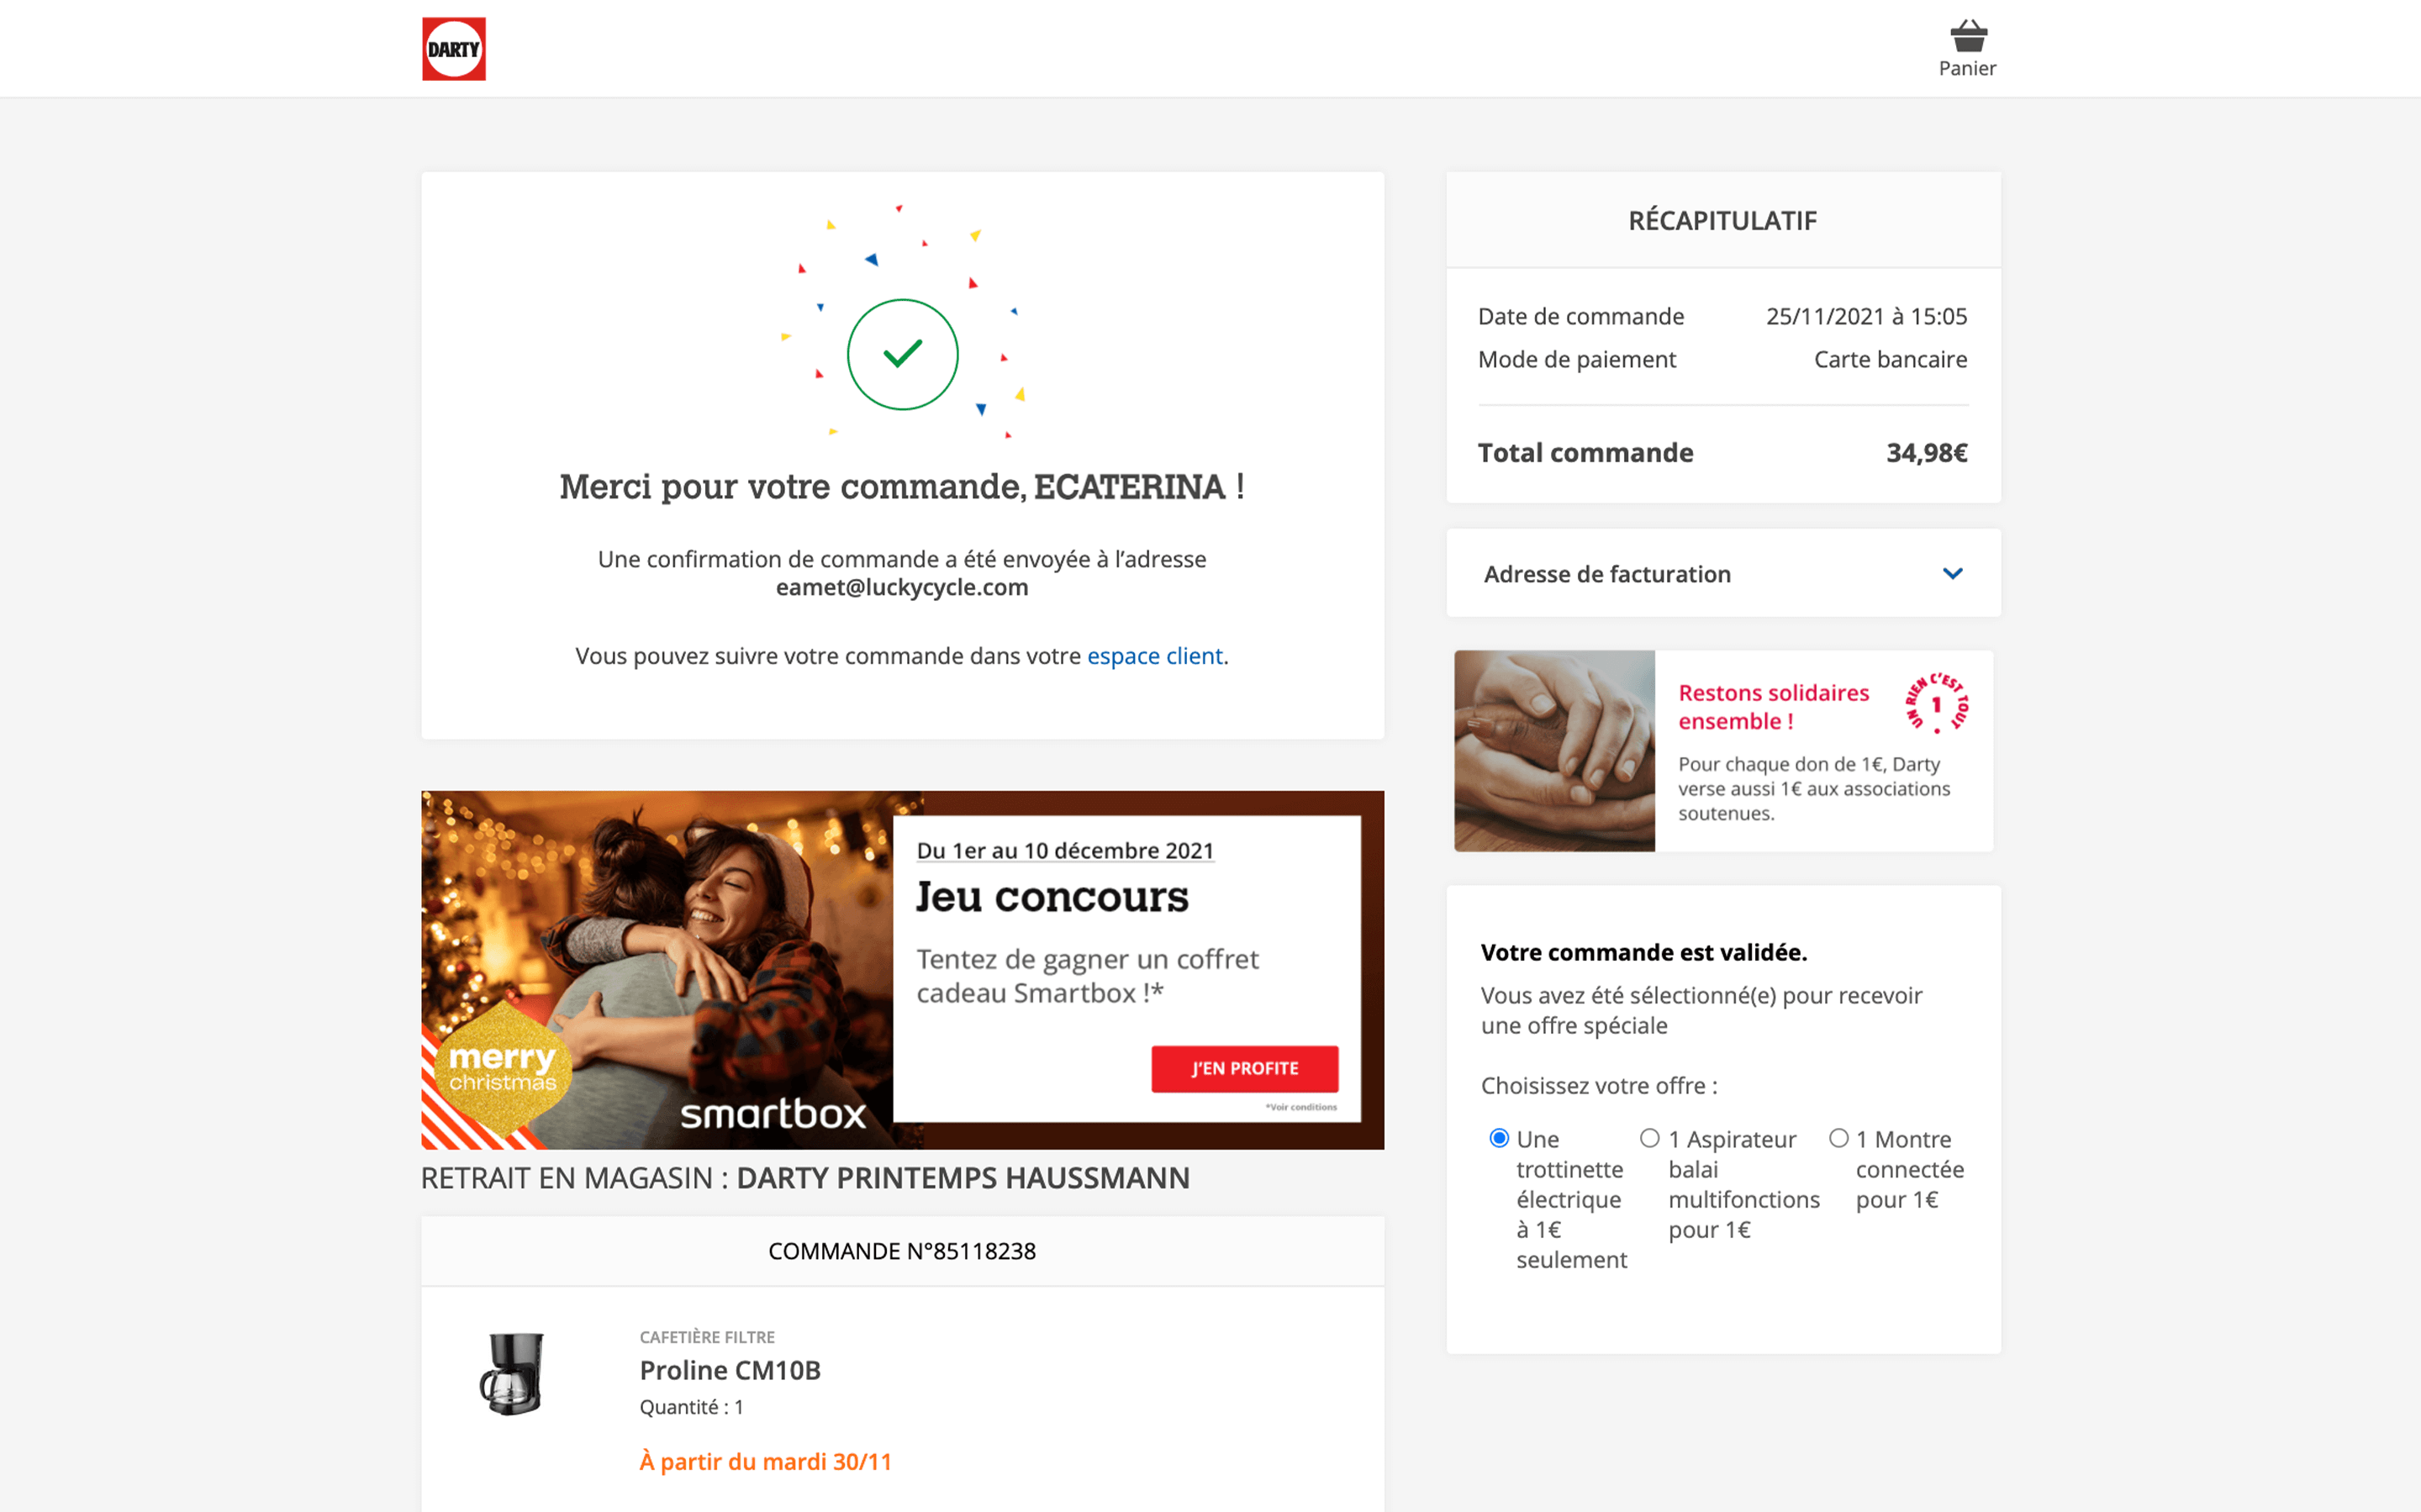The width and height of the screenshot is (2421, 1512).
Task: Open the clasped hands solidarity image
Action: [x=1554, y=751]
